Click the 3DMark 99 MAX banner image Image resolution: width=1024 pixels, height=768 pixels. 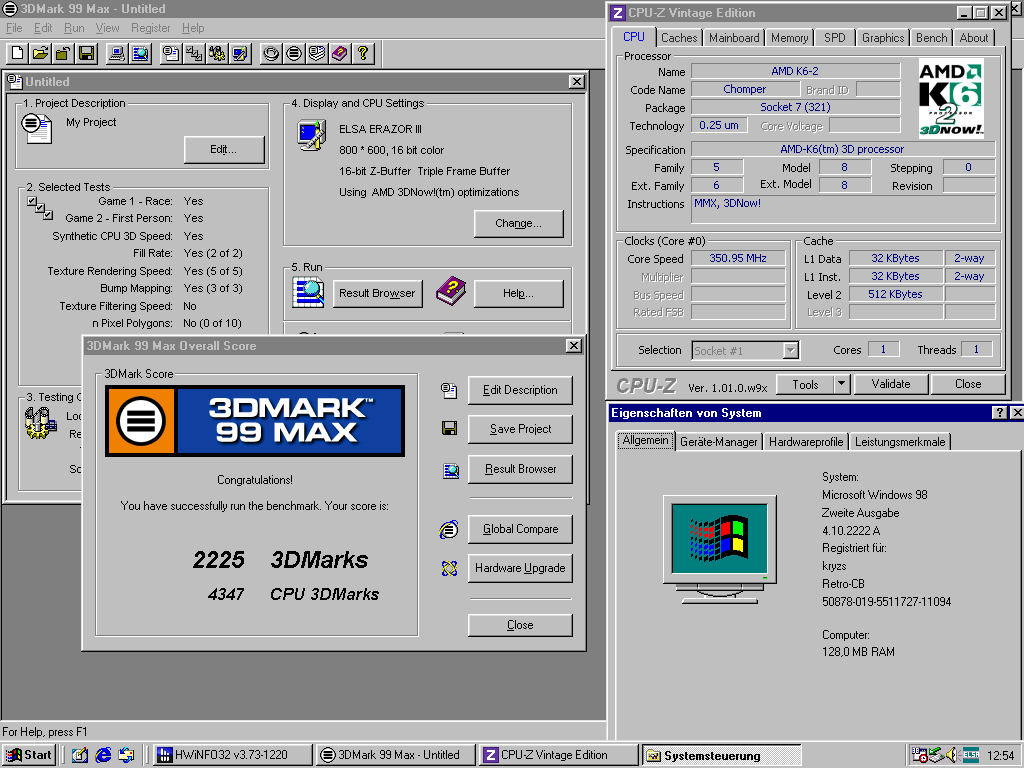pyautogui.click(x=255, y=421)
